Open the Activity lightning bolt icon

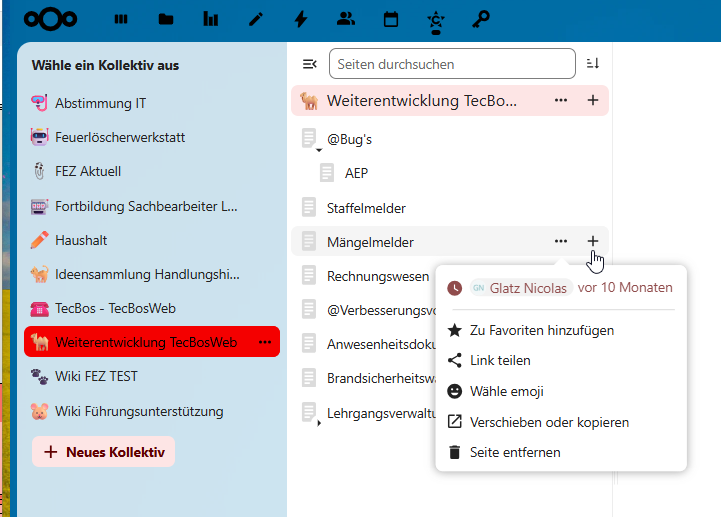point(301,19)
